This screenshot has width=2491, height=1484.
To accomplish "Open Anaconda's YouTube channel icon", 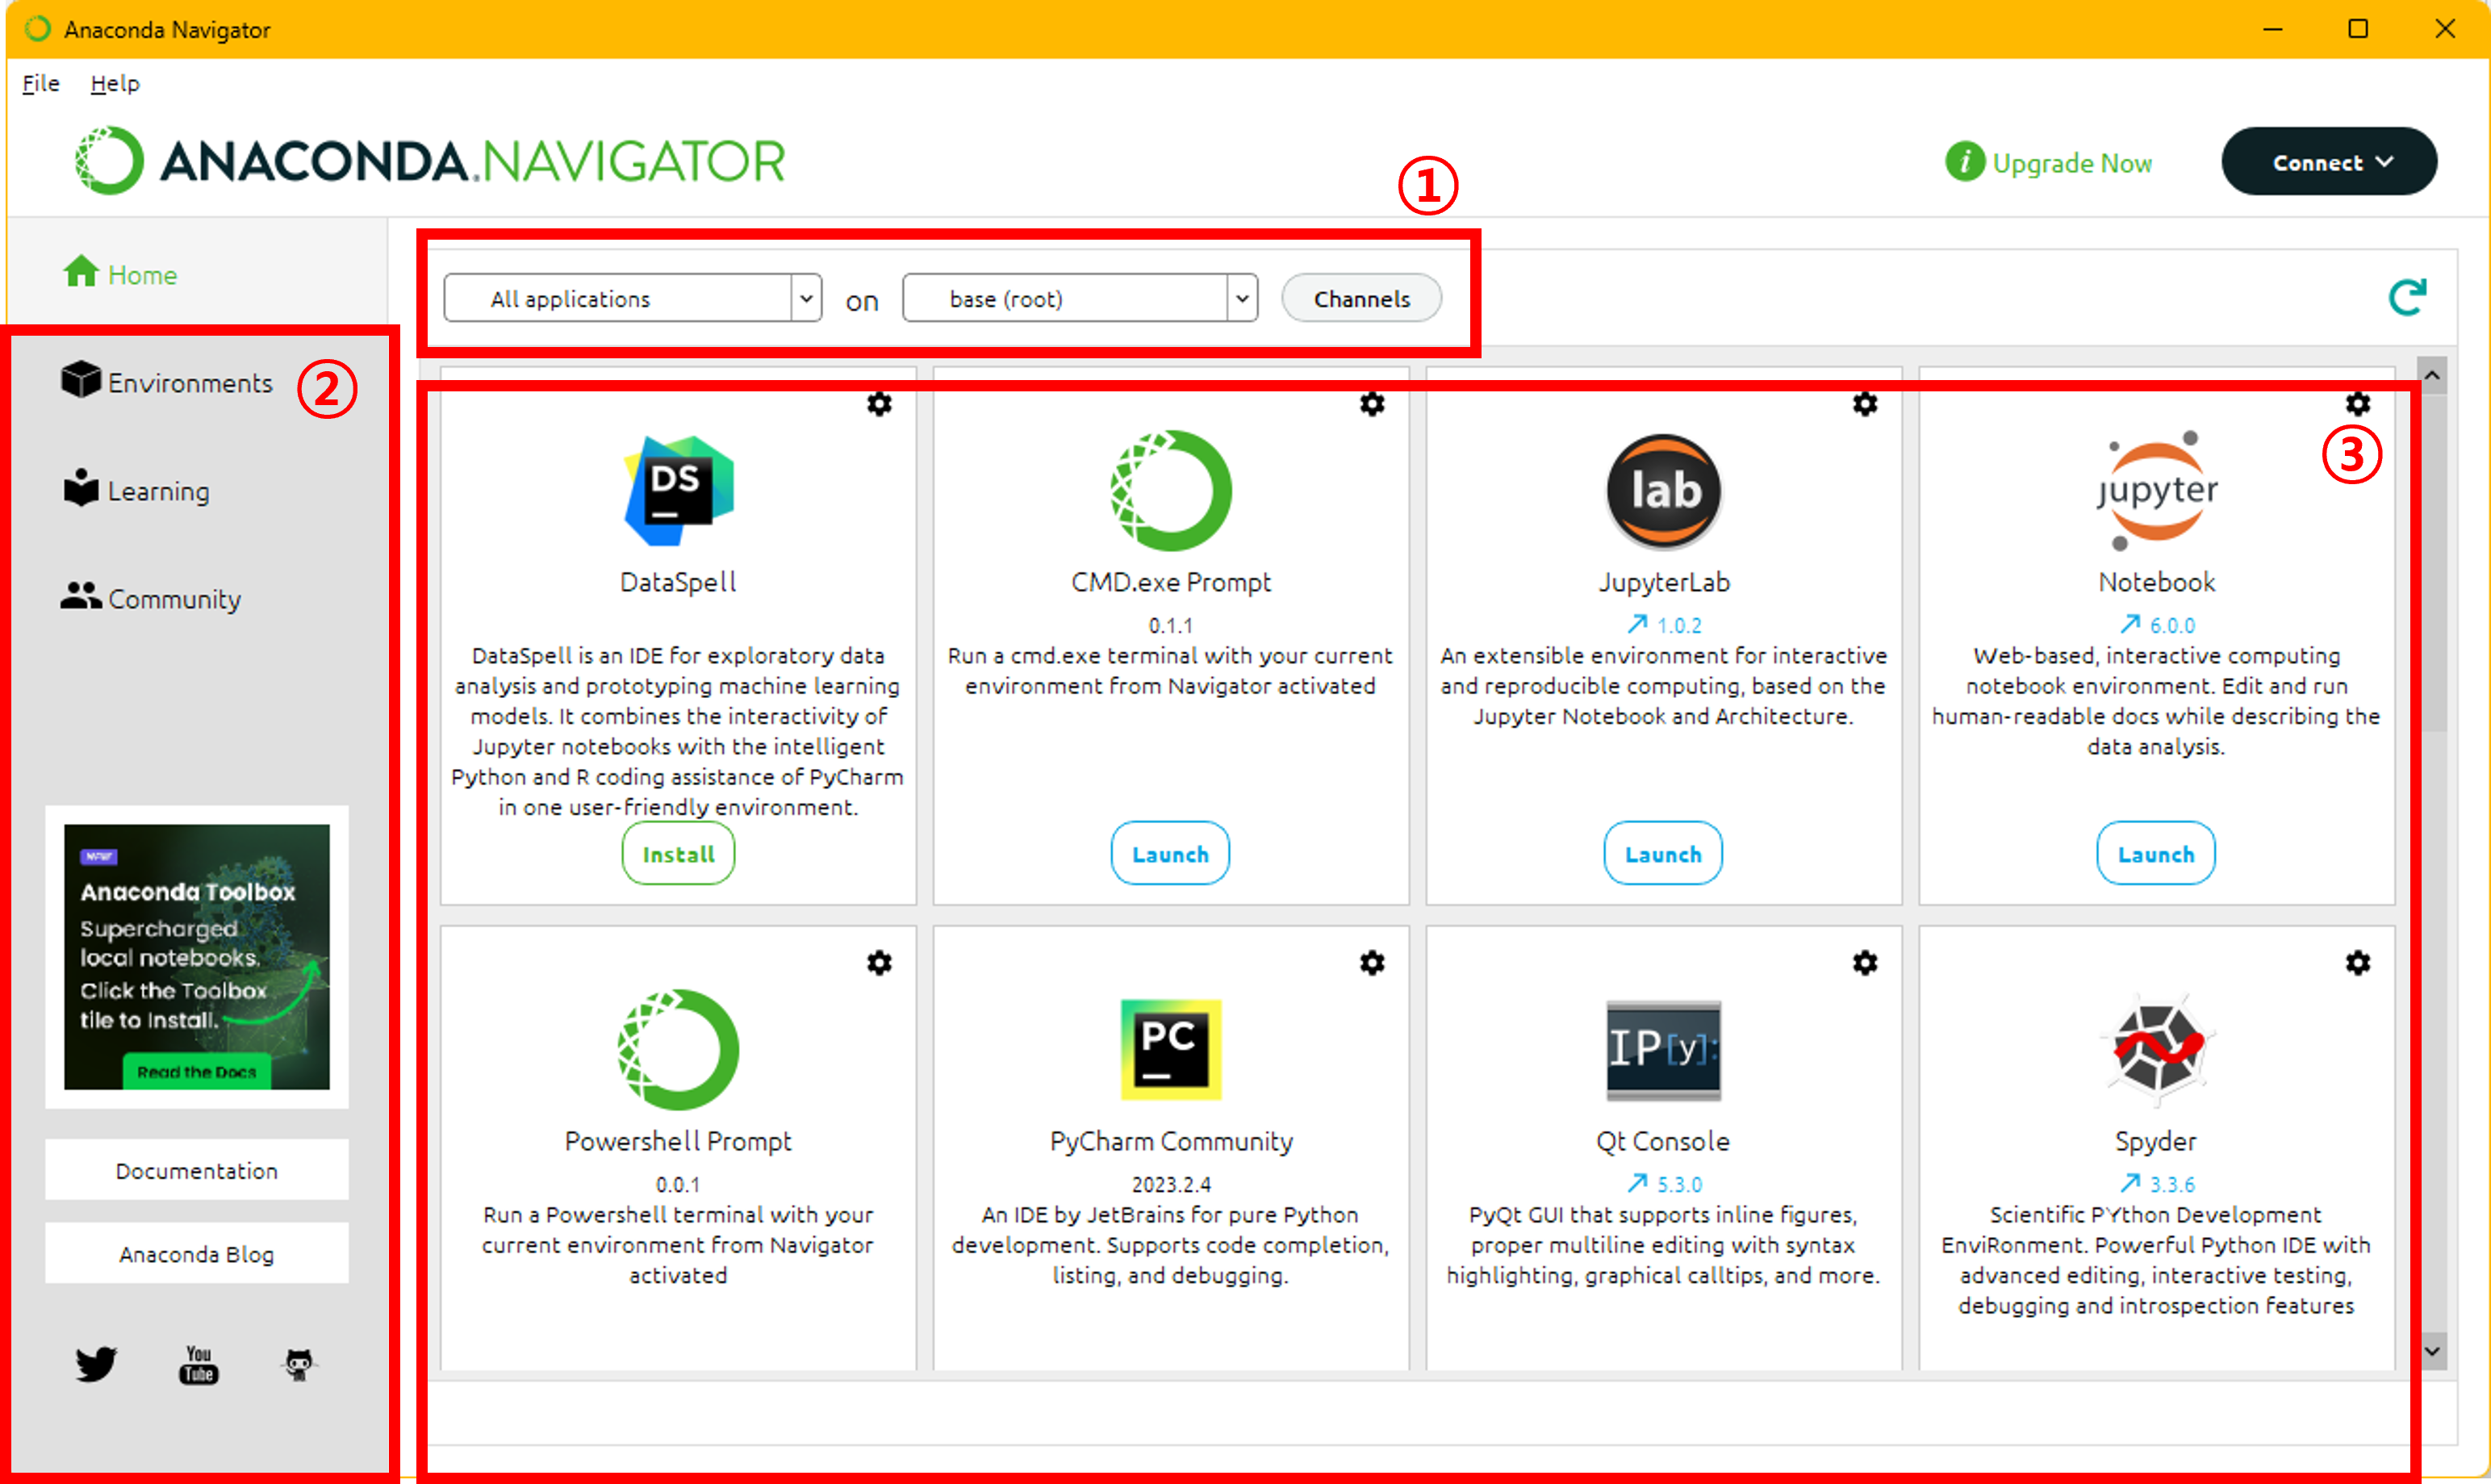I will click(x=198, y=1364).
